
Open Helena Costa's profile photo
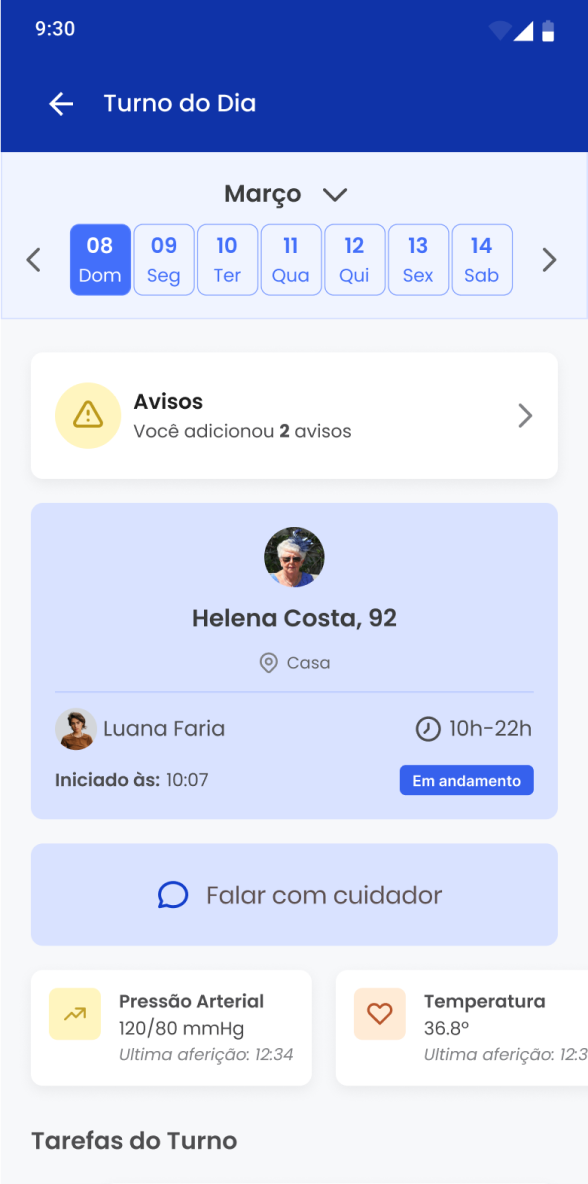[x=294, y=557]
